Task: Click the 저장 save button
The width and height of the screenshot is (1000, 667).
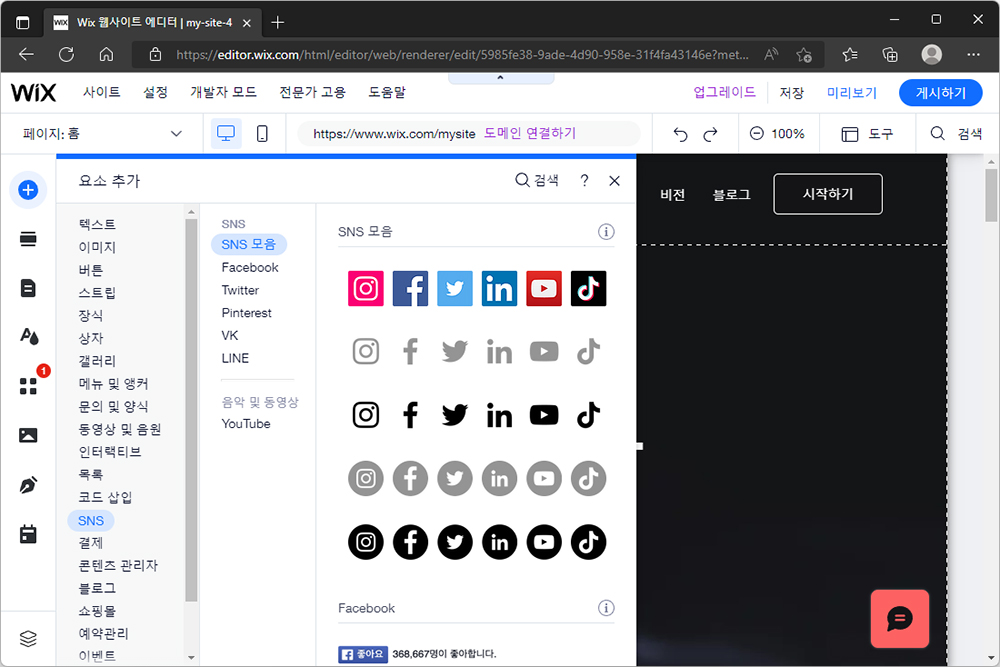Action: [x=791, y=93]
